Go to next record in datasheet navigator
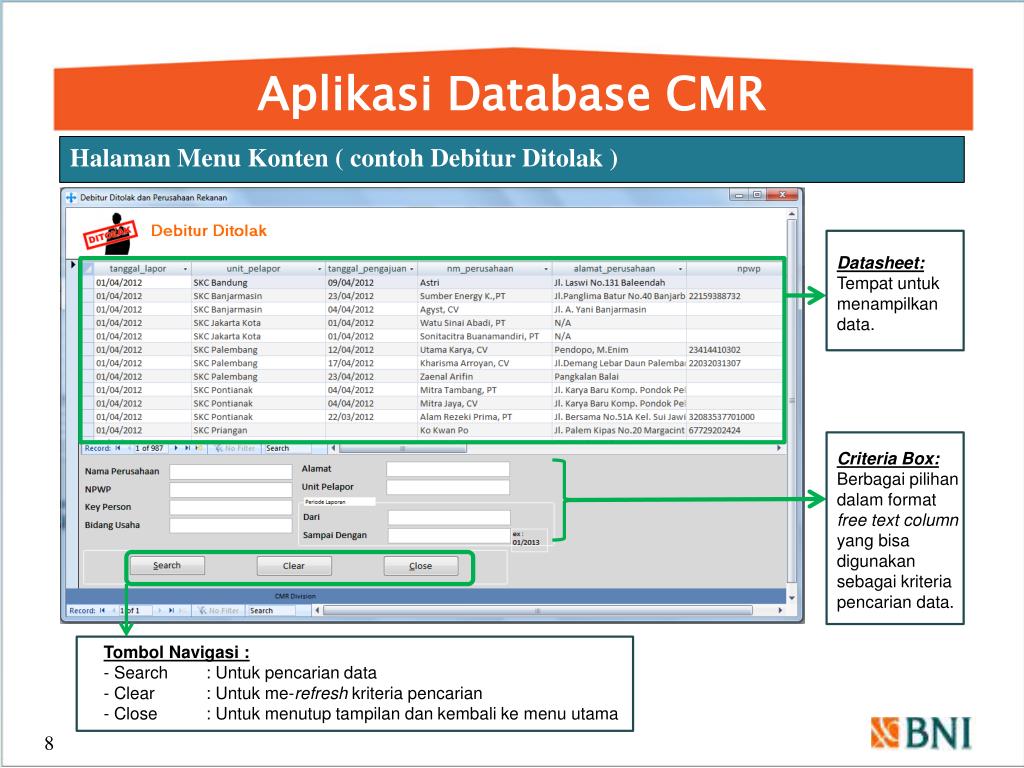Viewport: 1024px width, 768px height. pyautogui.click(x=176, y=449)
